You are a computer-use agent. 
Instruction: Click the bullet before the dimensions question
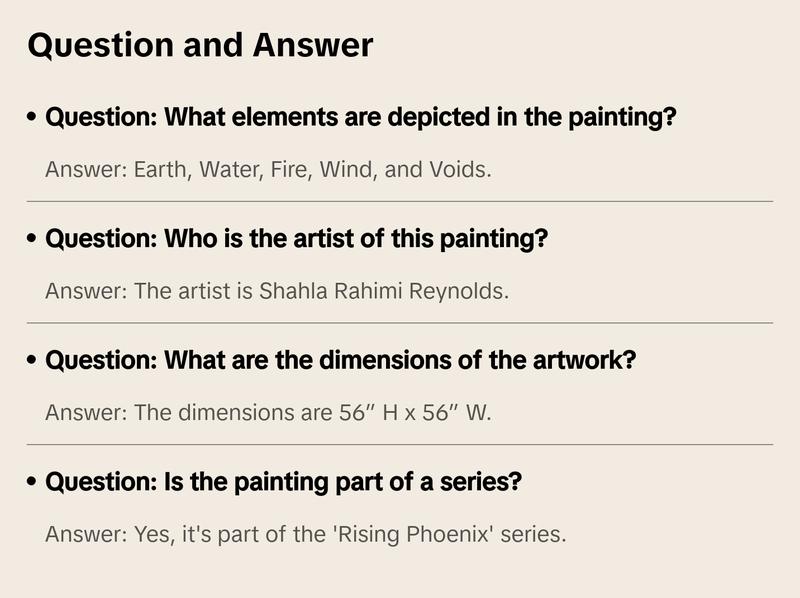(33, 361)
